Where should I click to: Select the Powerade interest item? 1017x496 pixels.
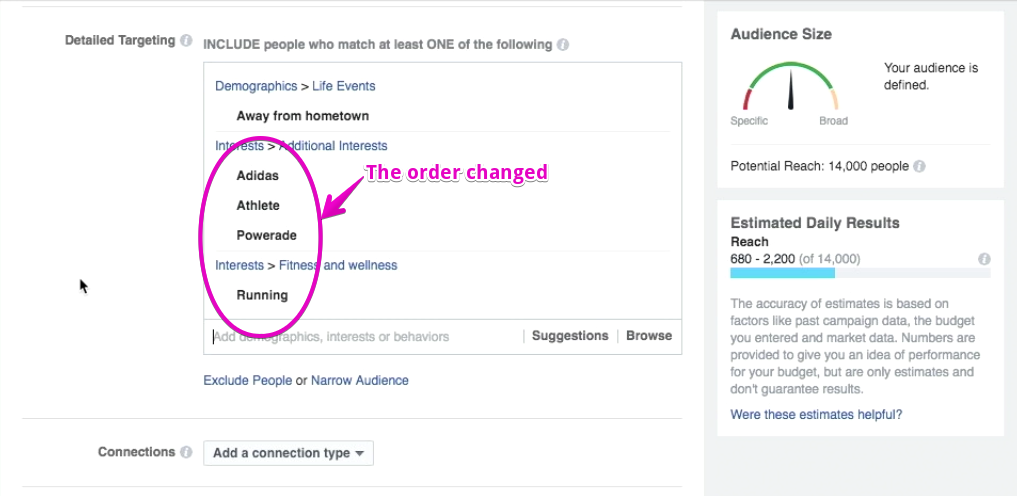pyautogui.click(x=267, y=235)
